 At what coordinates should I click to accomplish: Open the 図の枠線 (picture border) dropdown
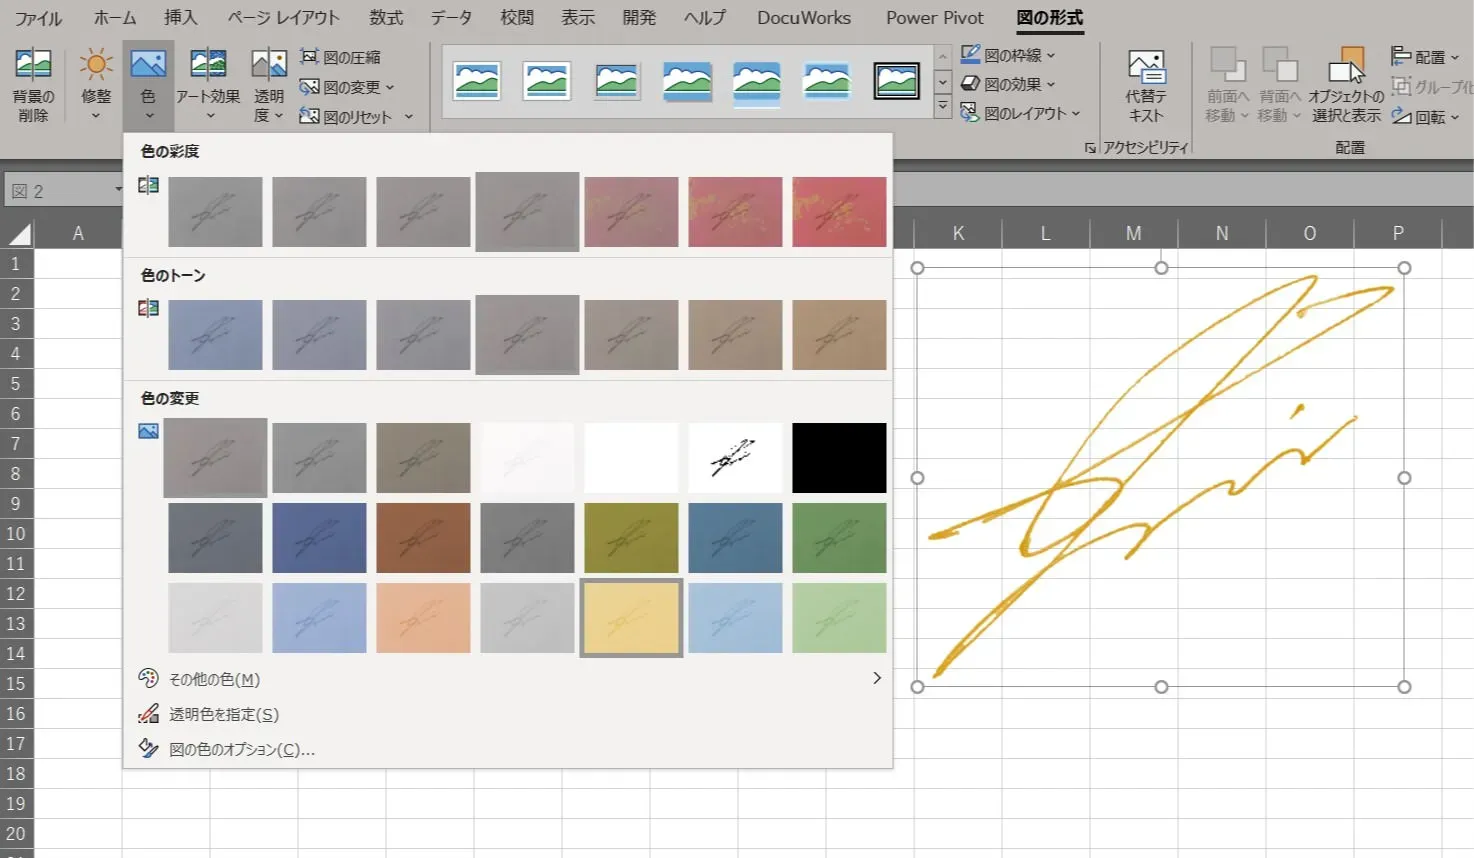pyautogui.click(x=1008, y=55)
